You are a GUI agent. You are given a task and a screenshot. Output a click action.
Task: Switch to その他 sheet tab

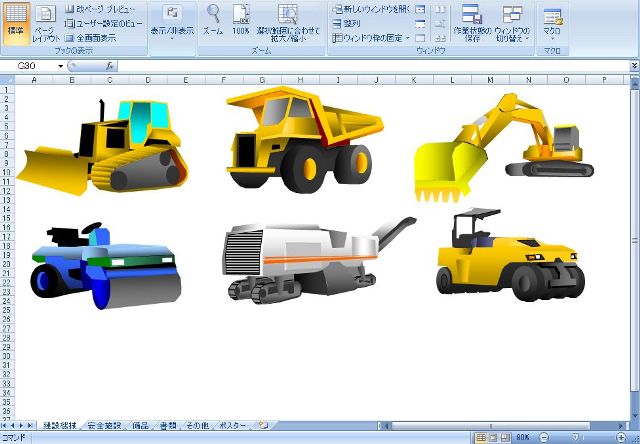(198, 426)
